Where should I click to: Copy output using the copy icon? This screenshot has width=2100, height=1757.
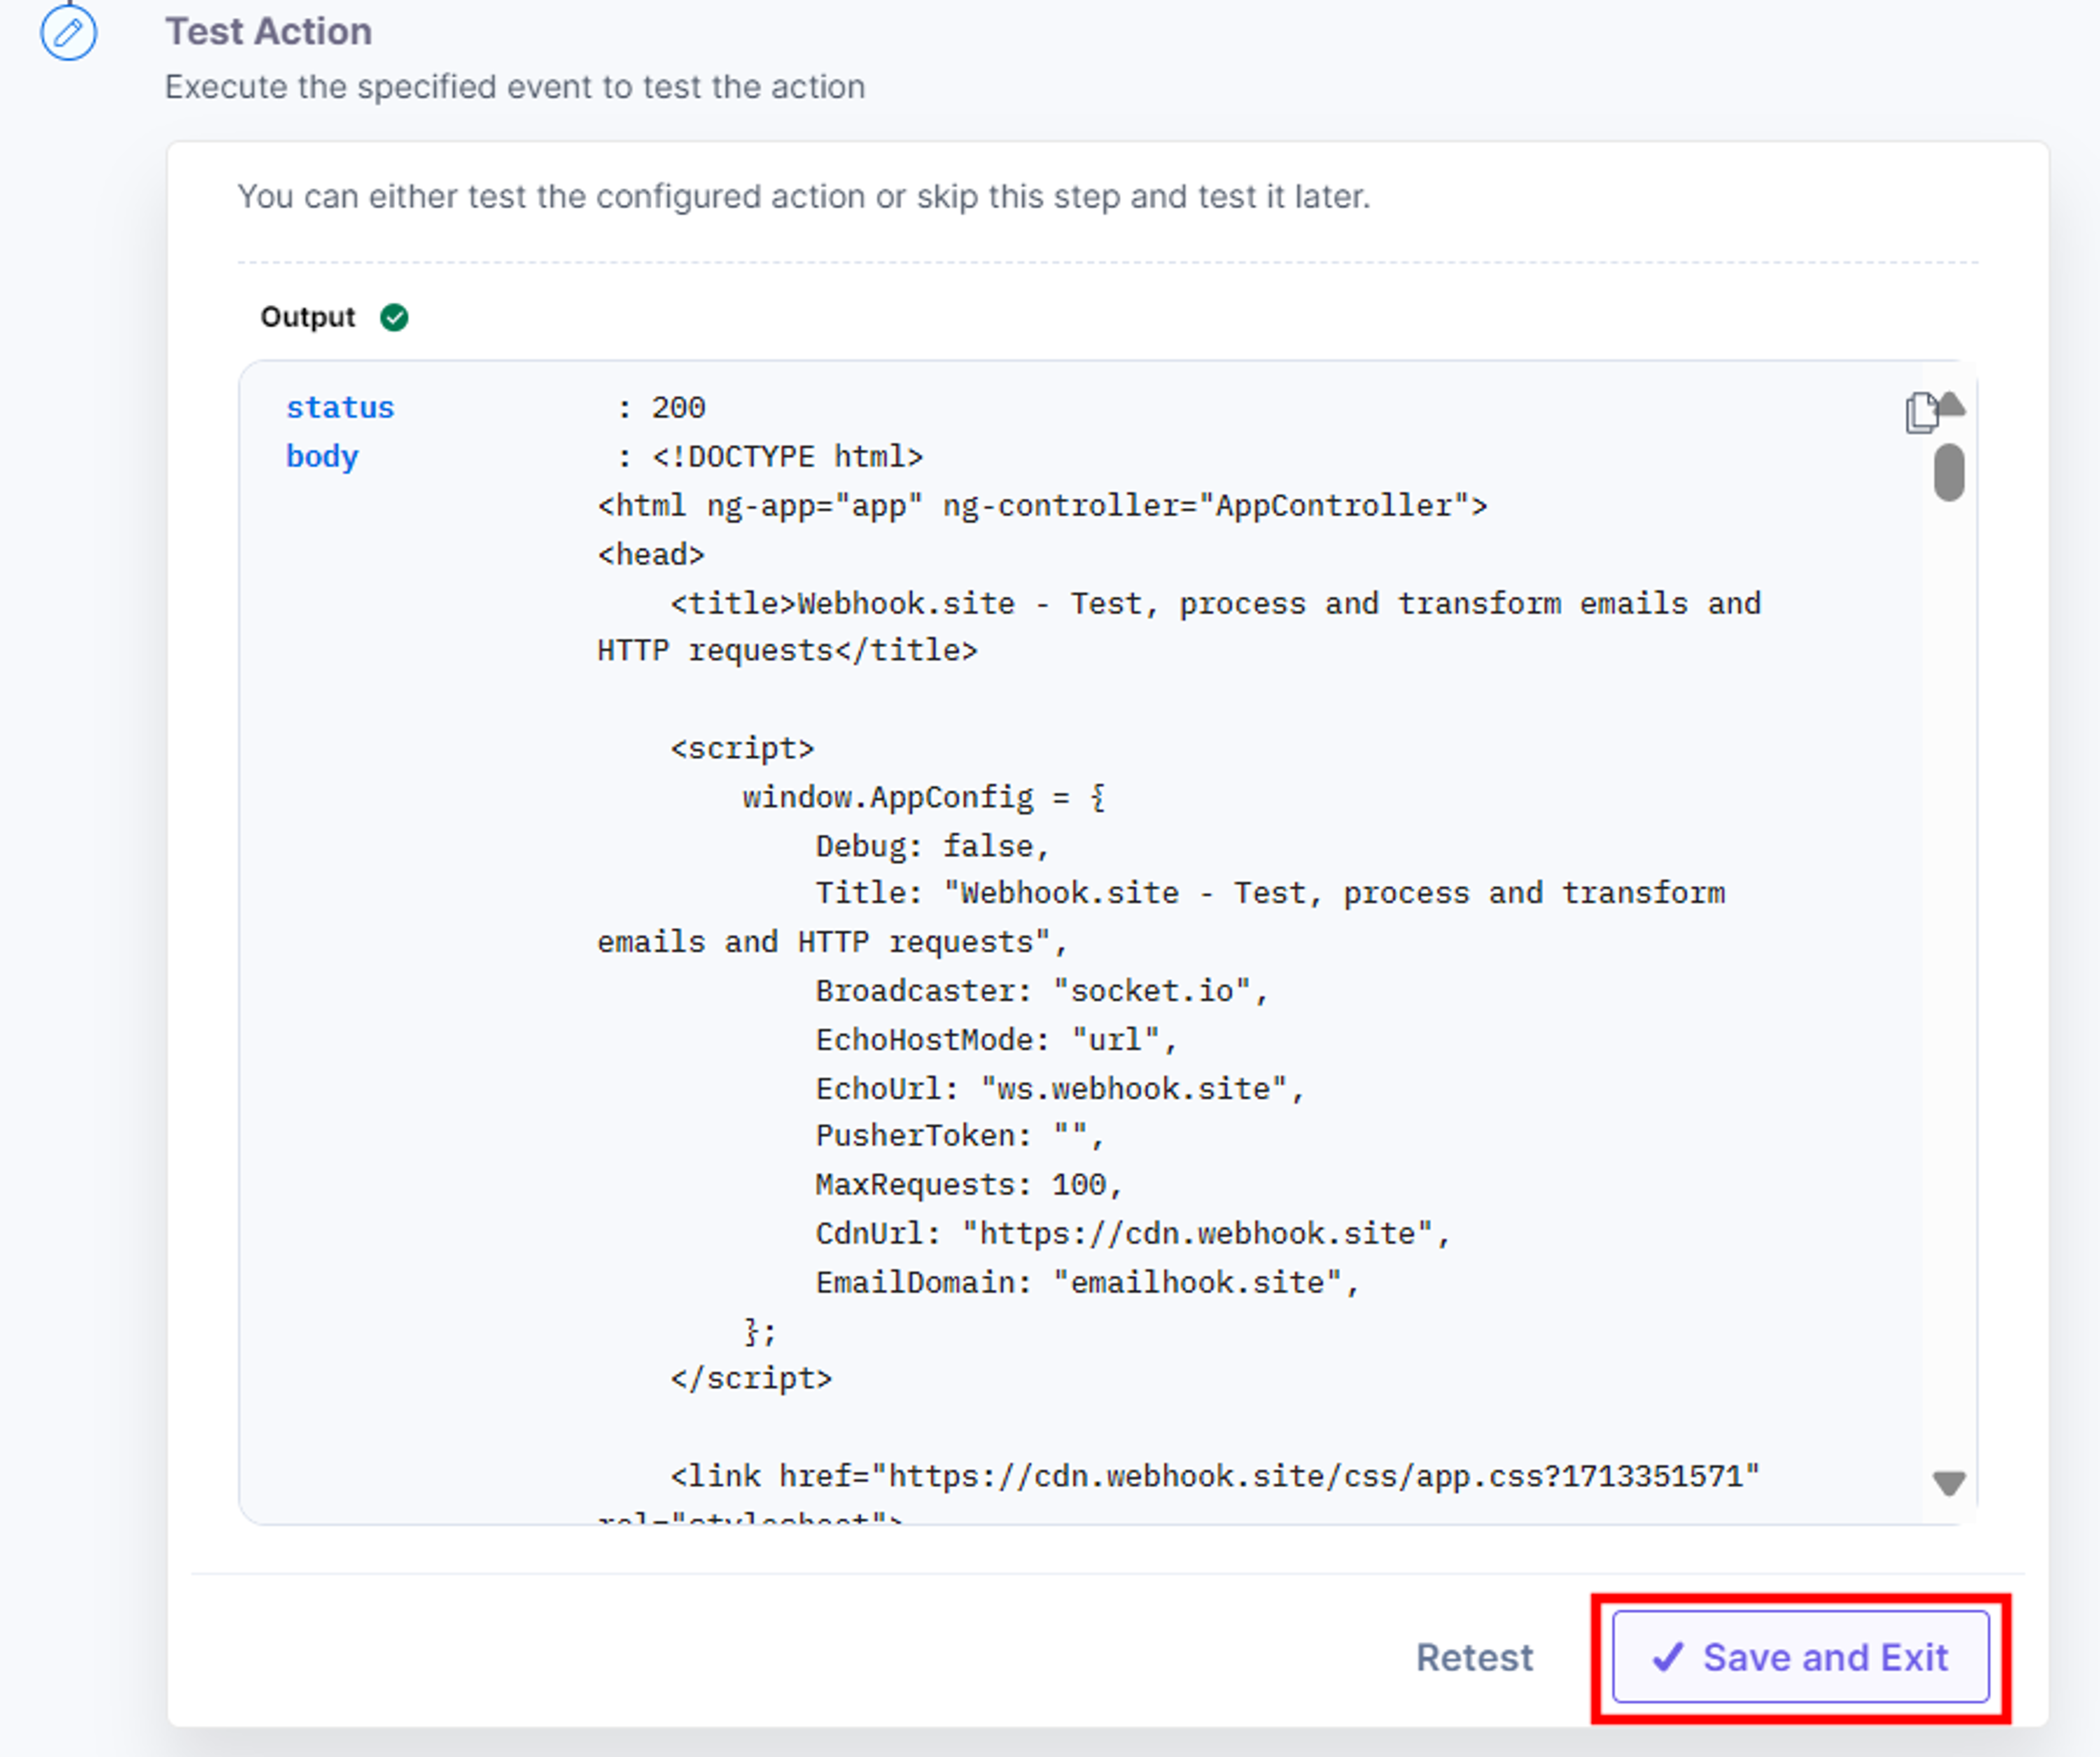click(x=1921, y=412)
